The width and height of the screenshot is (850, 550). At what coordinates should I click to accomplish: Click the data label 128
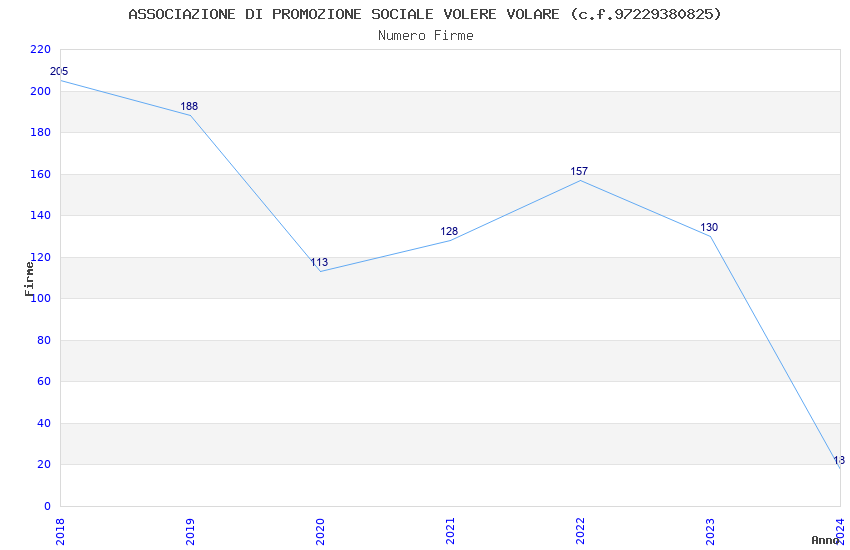pos(449,231)
